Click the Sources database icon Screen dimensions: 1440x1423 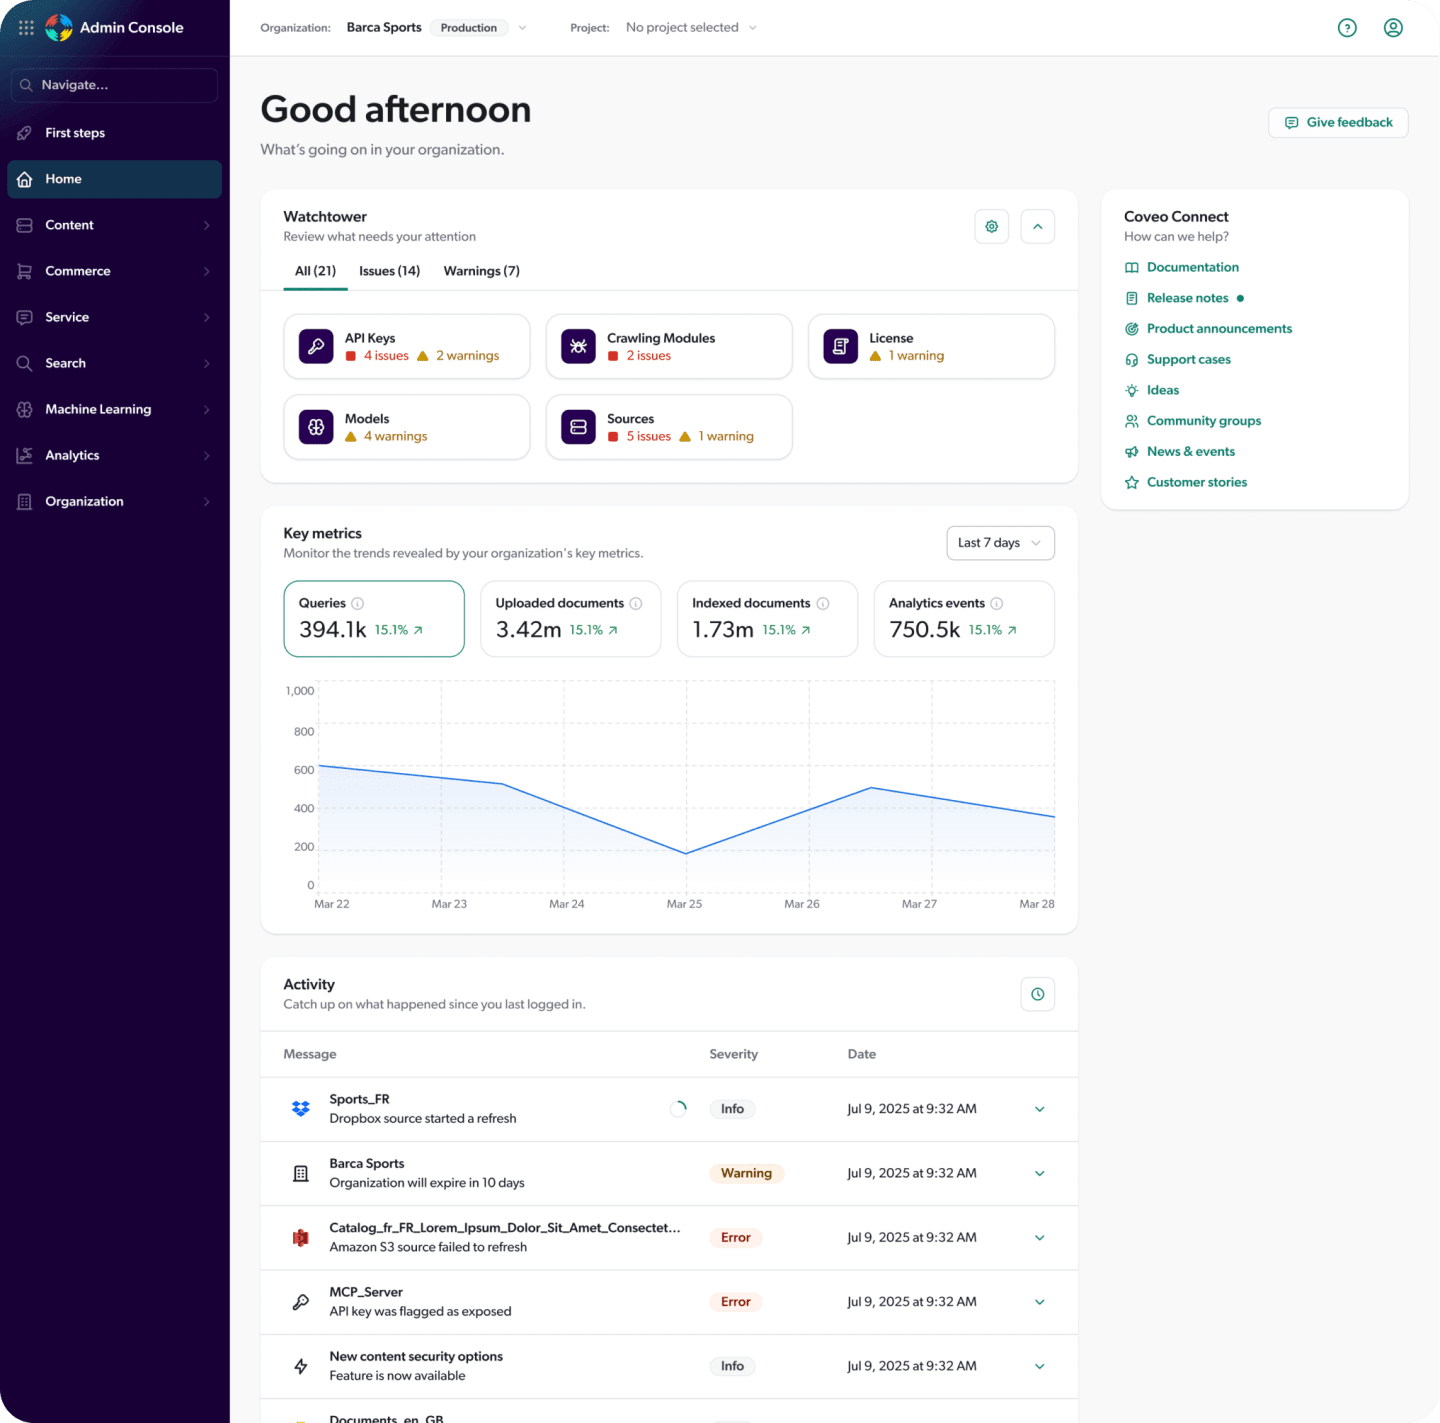click(578, 427)
